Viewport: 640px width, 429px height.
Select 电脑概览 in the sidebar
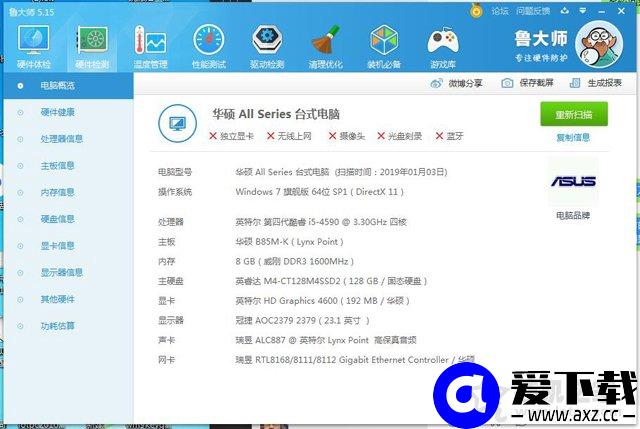coord(68,86)
